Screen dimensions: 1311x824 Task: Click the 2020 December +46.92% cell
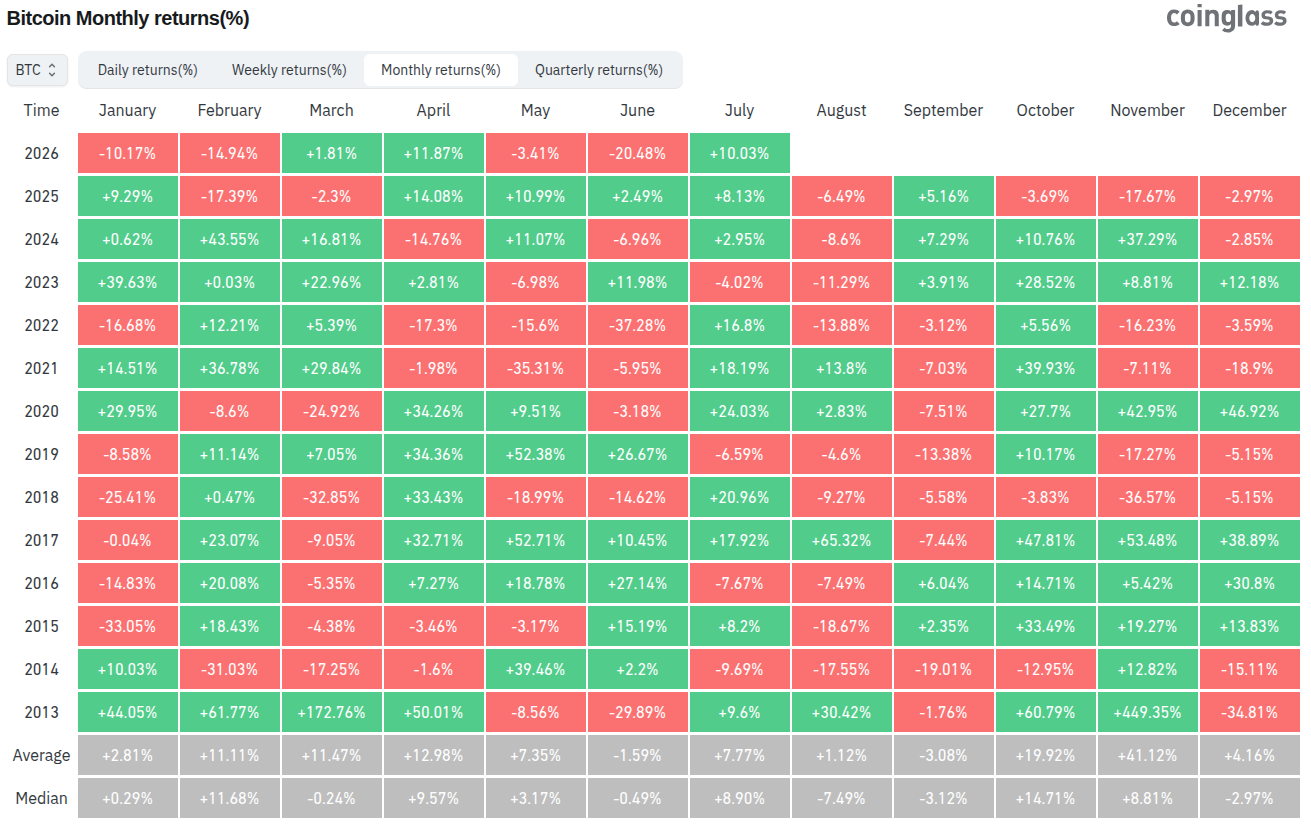(1249, 411)
